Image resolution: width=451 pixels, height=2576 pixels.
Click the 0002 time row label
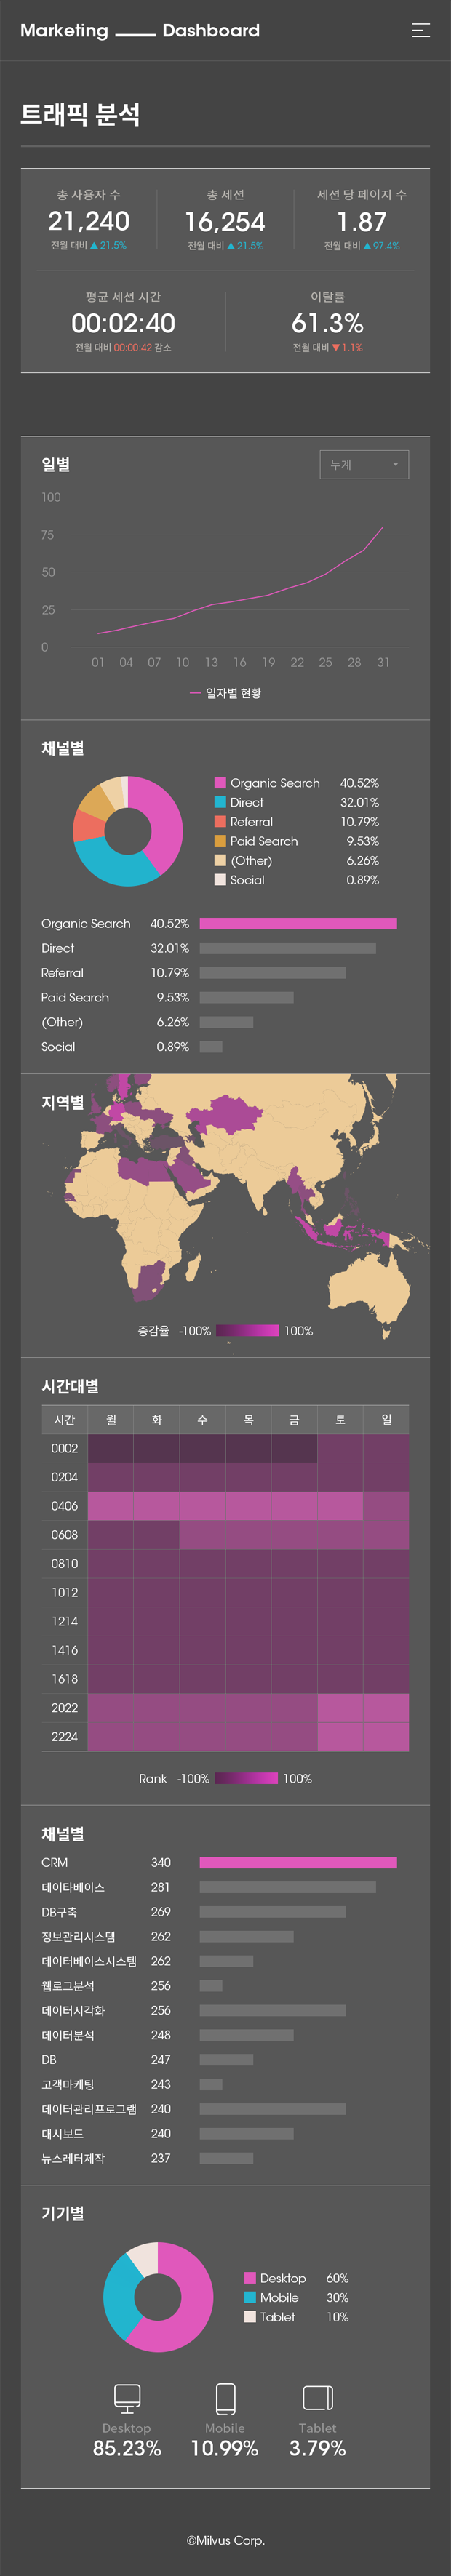(x=65, y=1449)
